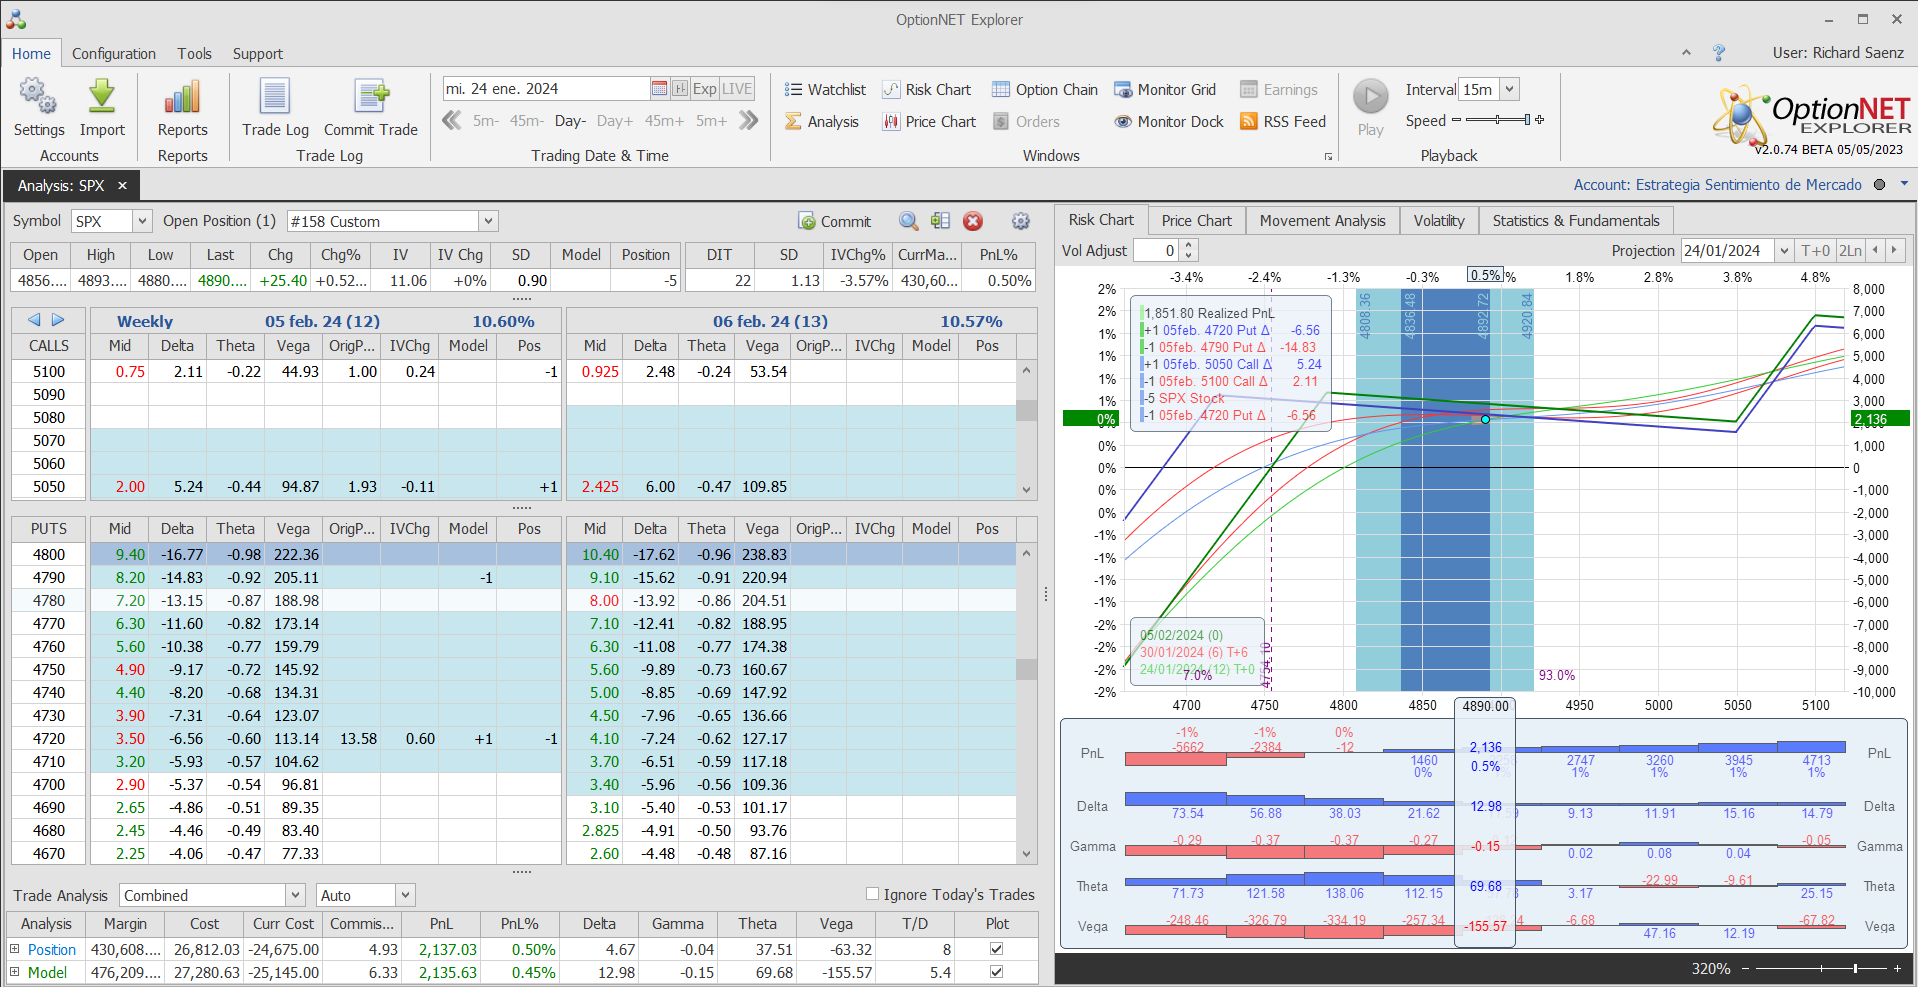The image size is (1918, 987).
Task: Uncheck the Position row Plot checkbox
Action: [996, 949]
